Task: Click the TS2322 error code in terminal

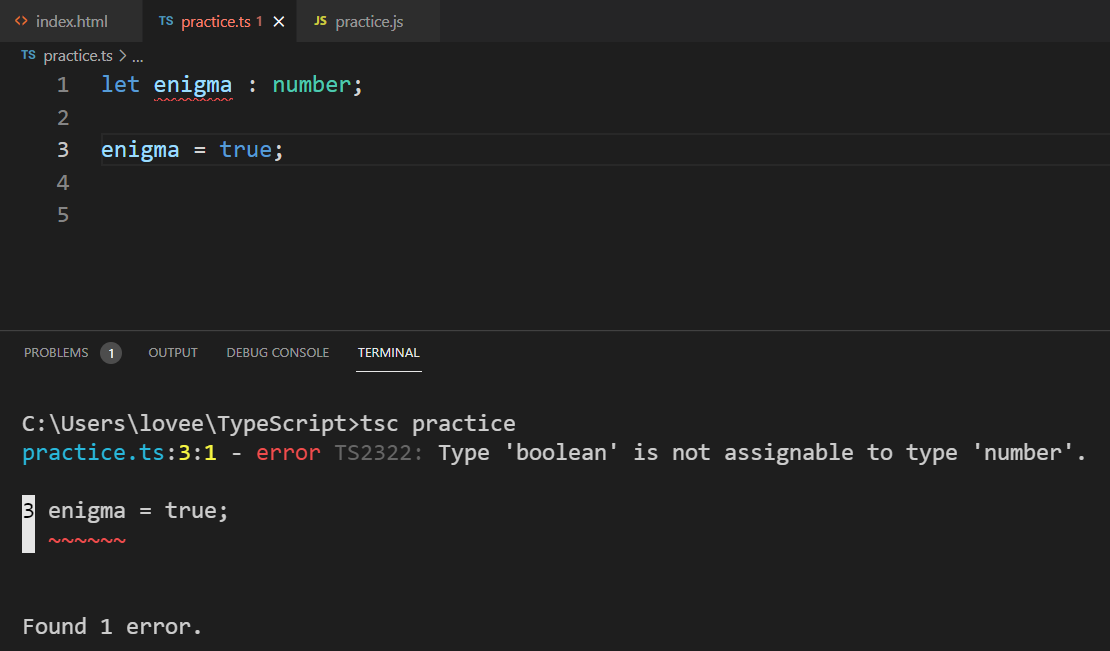Action: pos(378,452)
